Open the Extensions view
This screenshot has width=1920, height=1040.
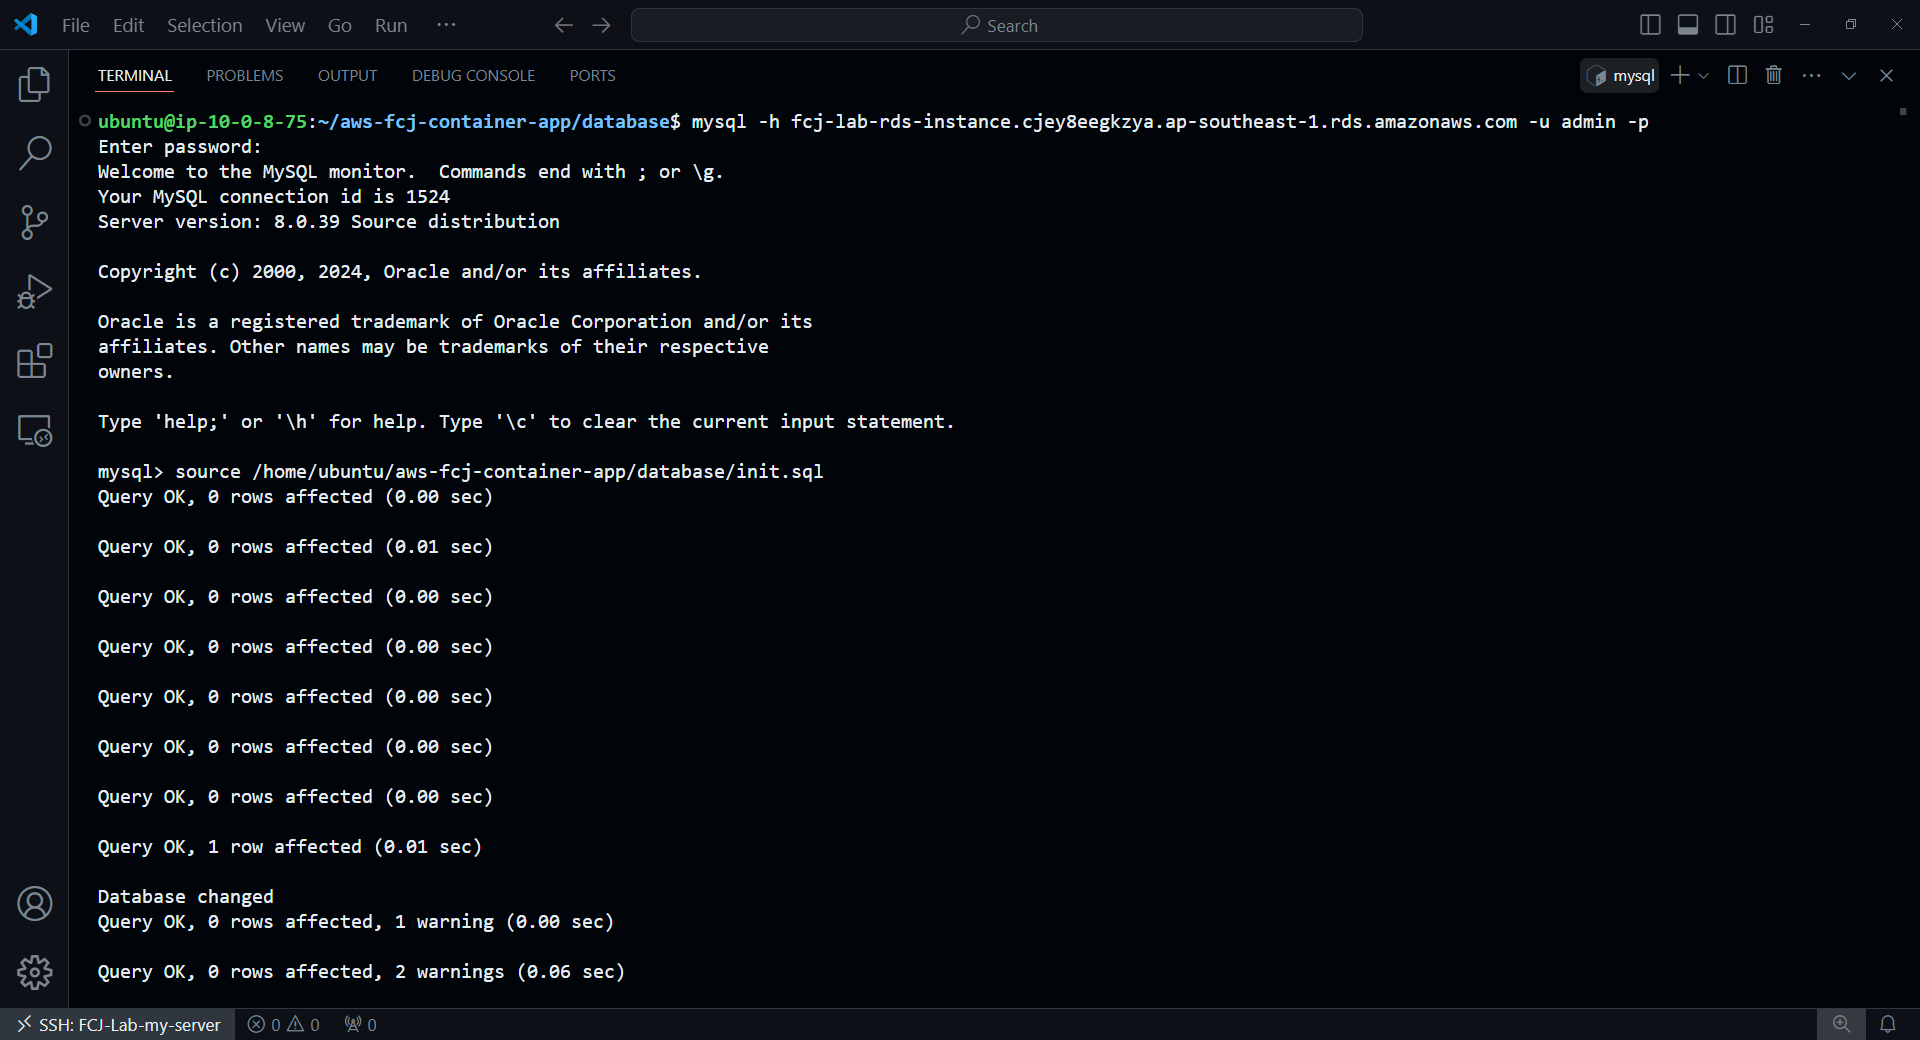point(35,361)
